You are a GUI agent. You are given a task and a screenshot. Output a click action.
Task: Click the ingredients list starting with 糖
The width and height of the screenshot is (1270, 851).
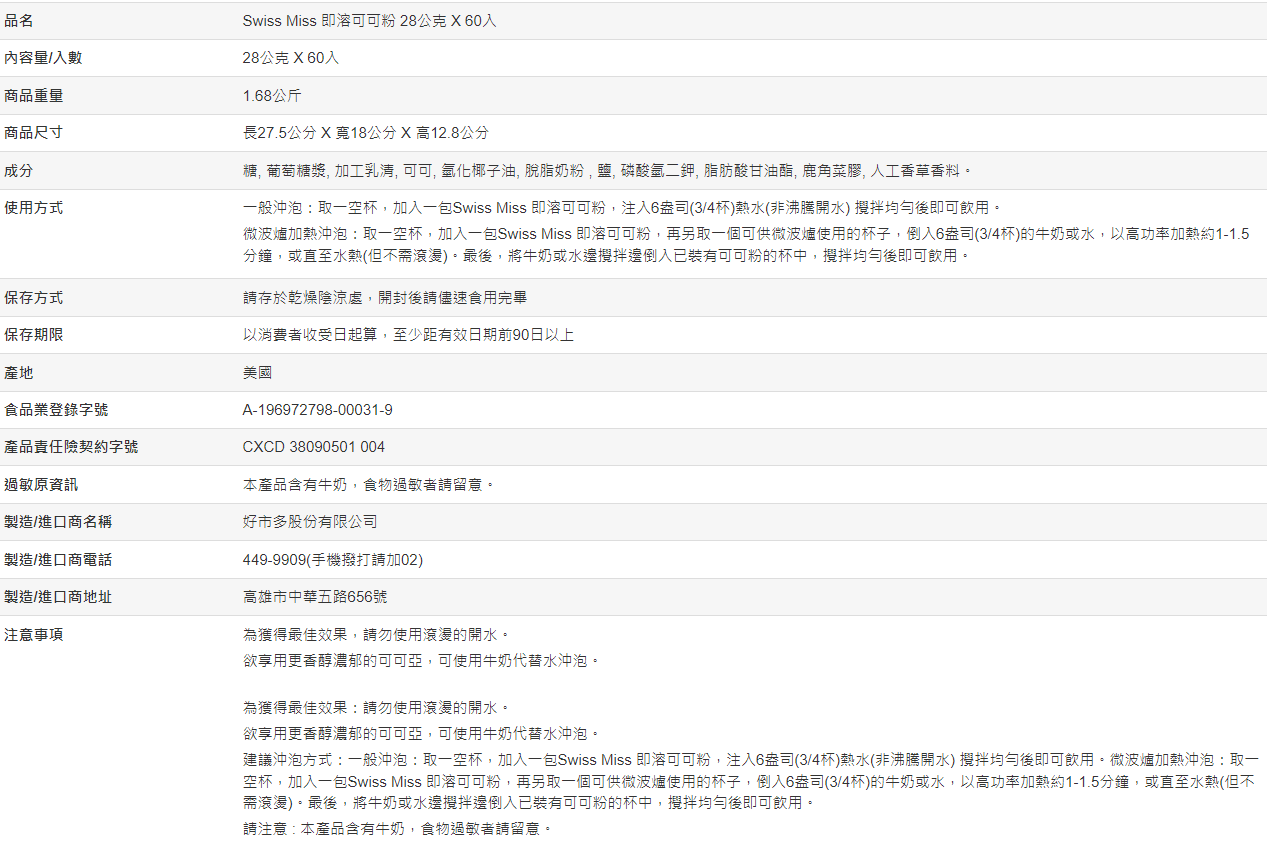click(x=607, y=171)
